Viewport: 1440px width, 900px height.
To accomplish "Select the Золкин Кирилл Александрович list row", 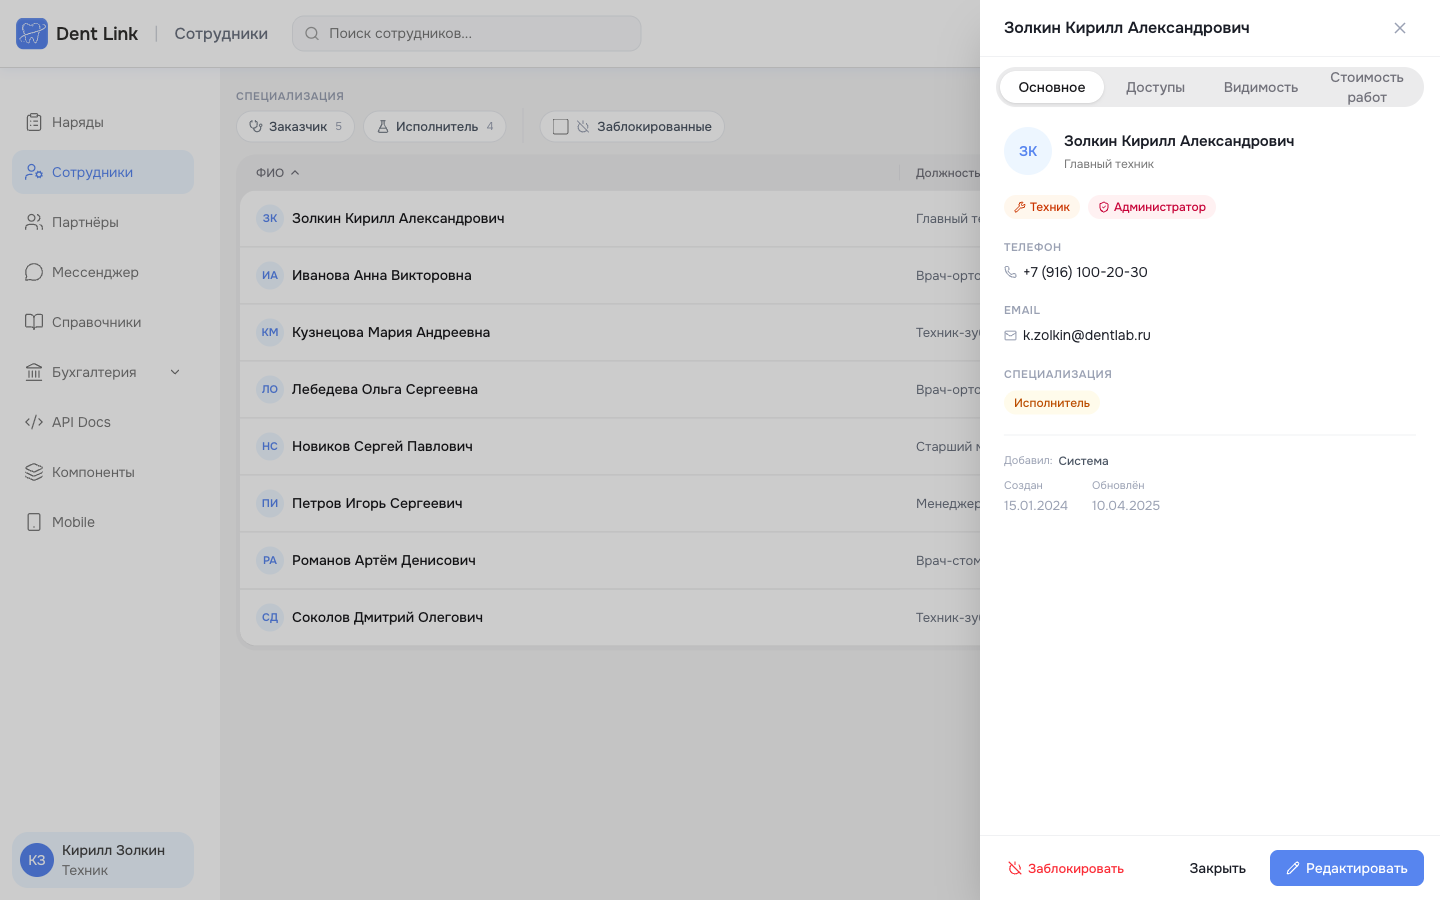I will point(610,218).
